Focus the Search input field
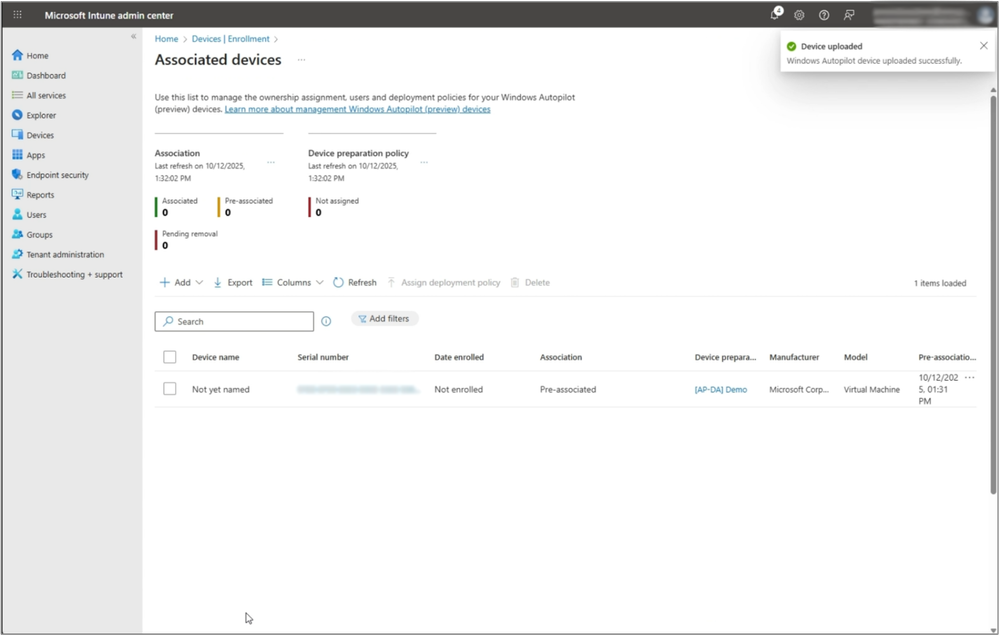This screenshot has width=999, height=635. [234, 321]
